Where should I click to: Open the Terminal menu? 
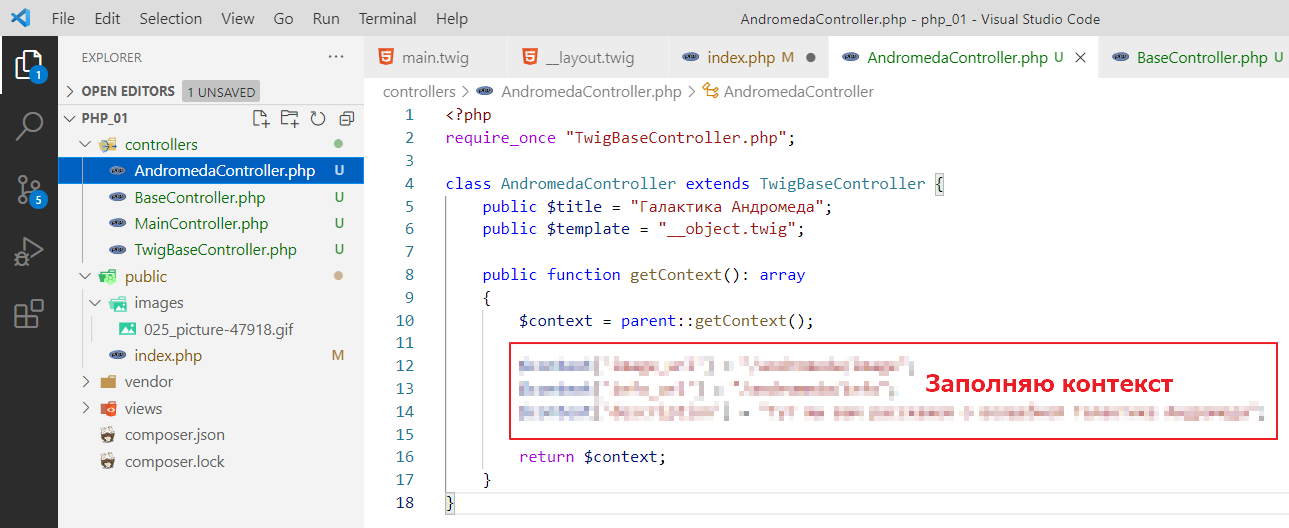(x=387, y=19)
